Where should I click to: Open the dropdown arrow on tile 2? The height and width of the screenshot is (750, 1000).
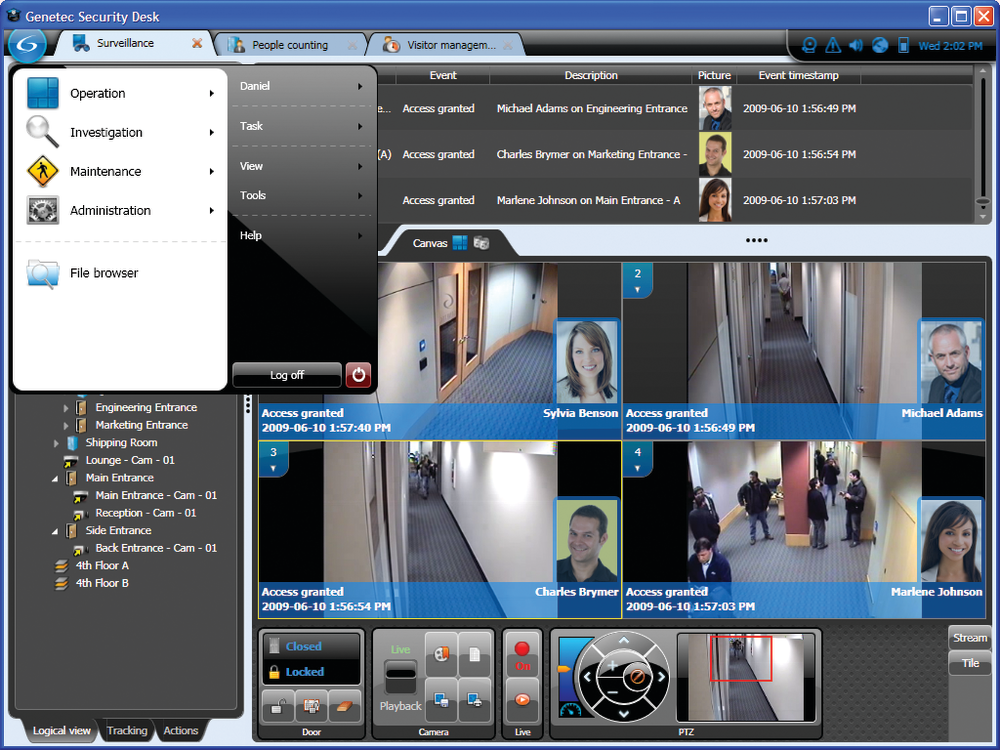(637, 288)
